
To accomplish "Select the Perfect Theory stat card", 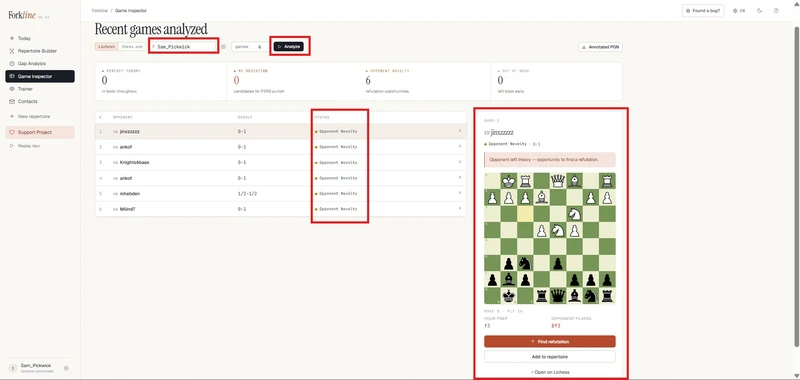I will (161, 81).
